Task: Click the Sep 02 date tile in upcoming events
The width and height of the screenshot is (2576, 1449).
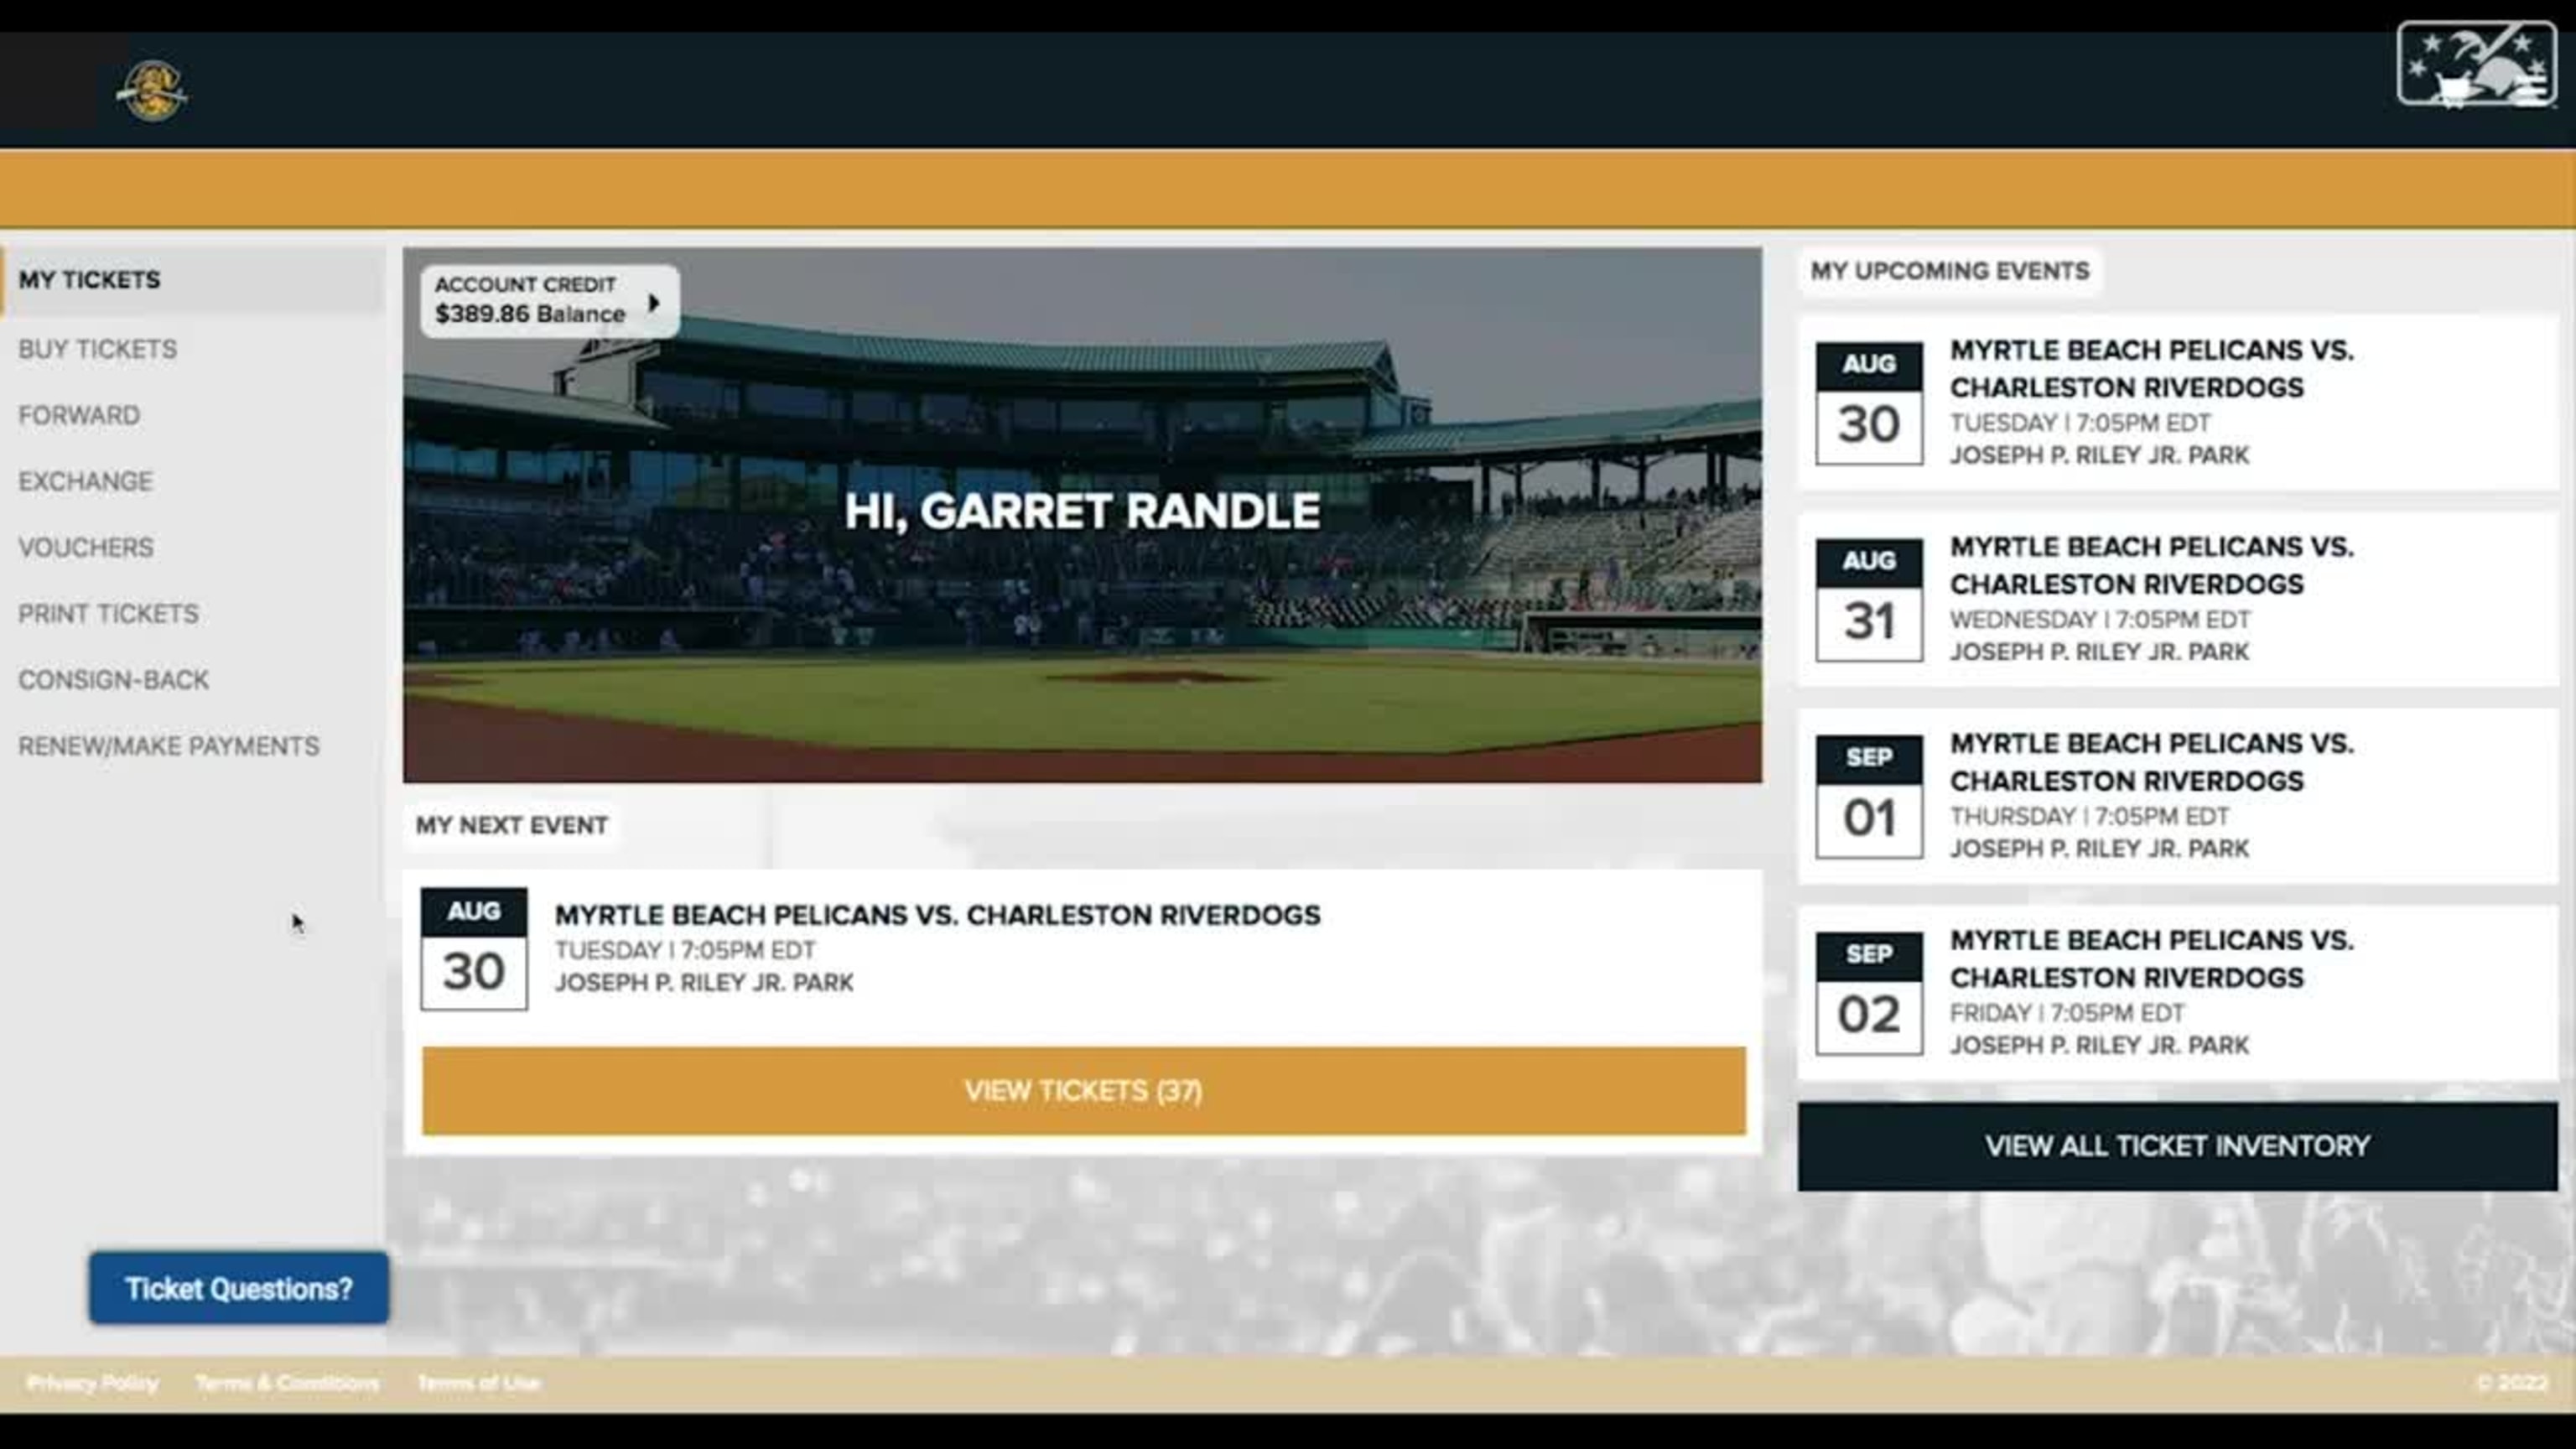Action: pos(1869,993)
